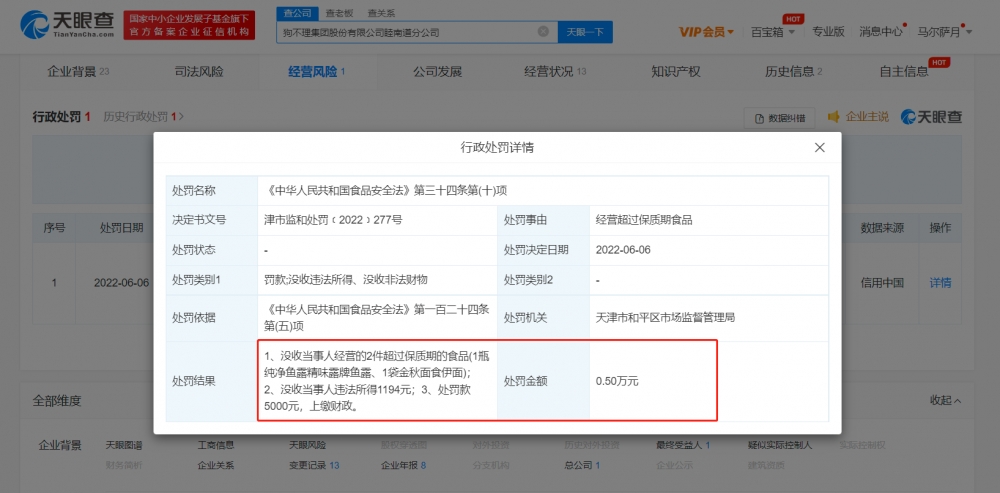1000x493 pixels.
Task: Click 企业关系 link
Action: tap(216, 465)
